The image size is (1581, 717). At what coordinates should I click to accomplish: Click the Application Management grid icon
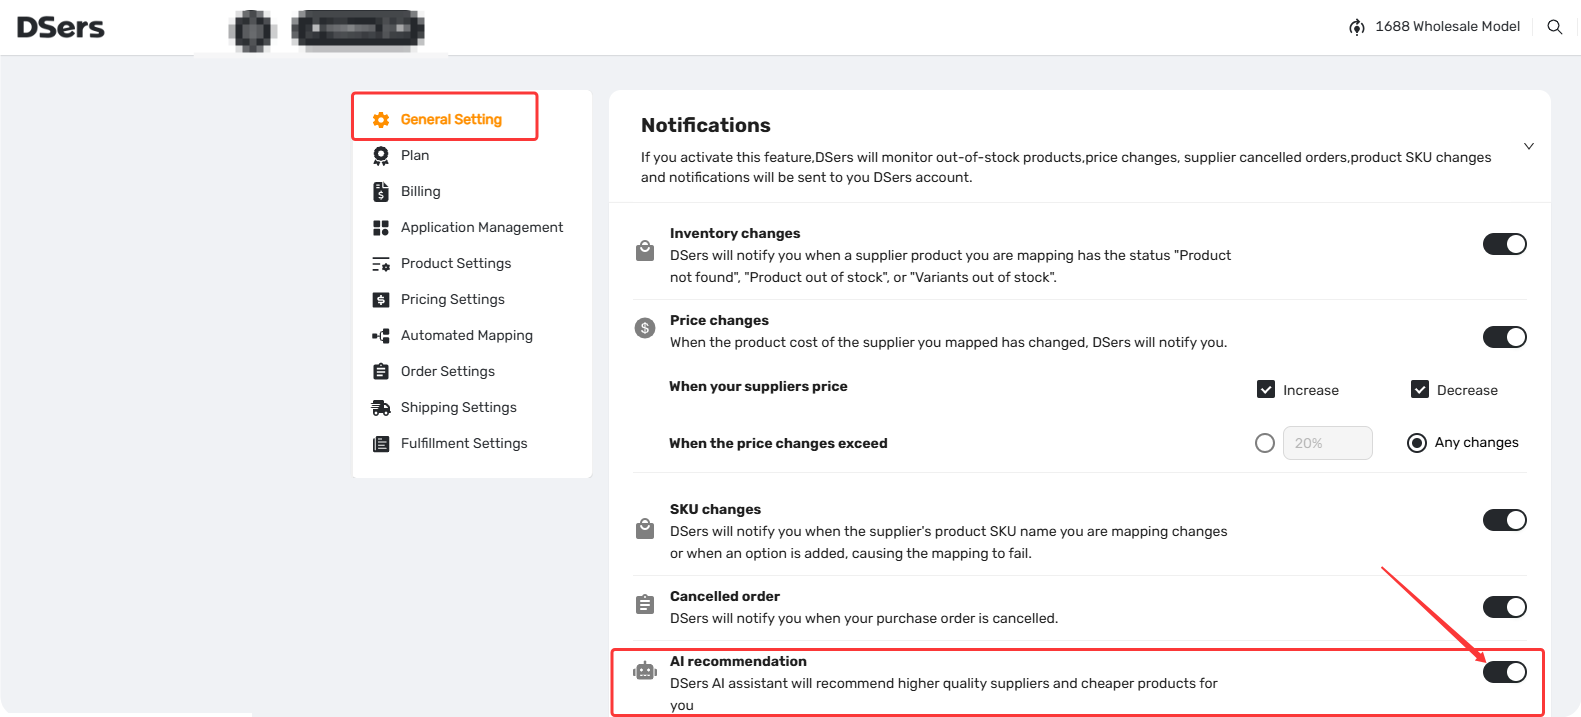click(381, 228)
